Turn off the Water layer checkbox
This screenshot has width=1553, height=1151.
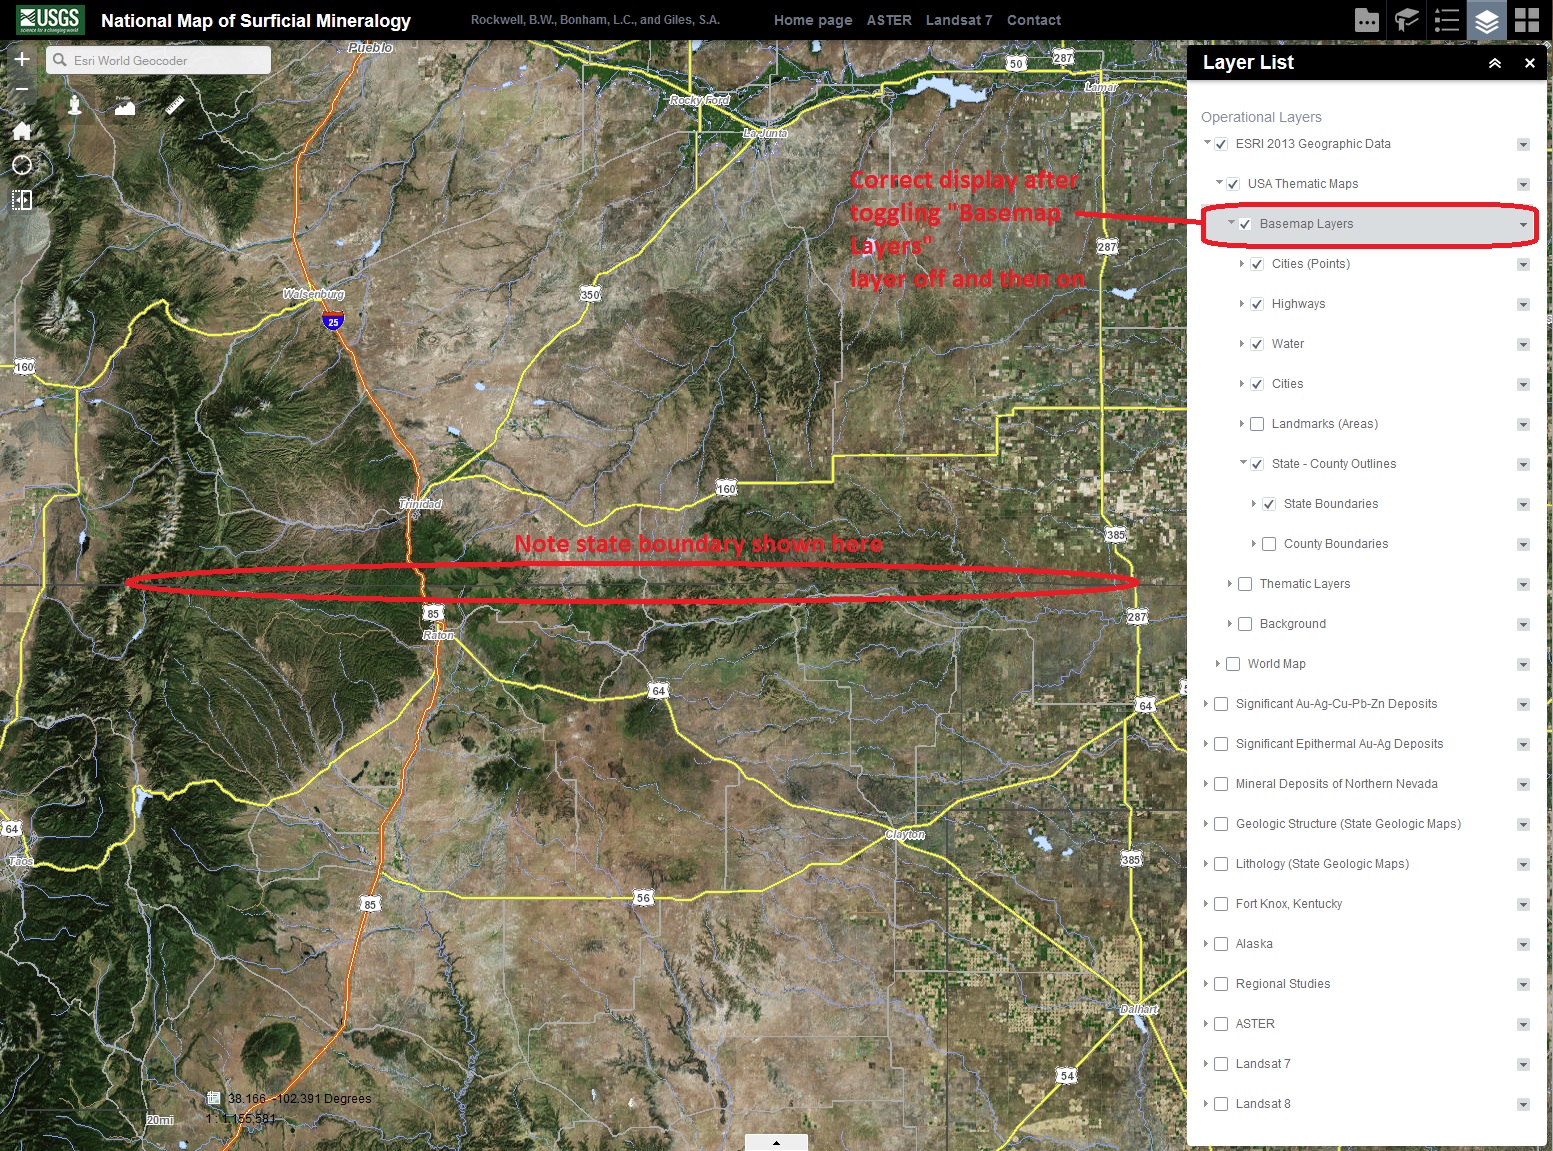coord(1257,344)
